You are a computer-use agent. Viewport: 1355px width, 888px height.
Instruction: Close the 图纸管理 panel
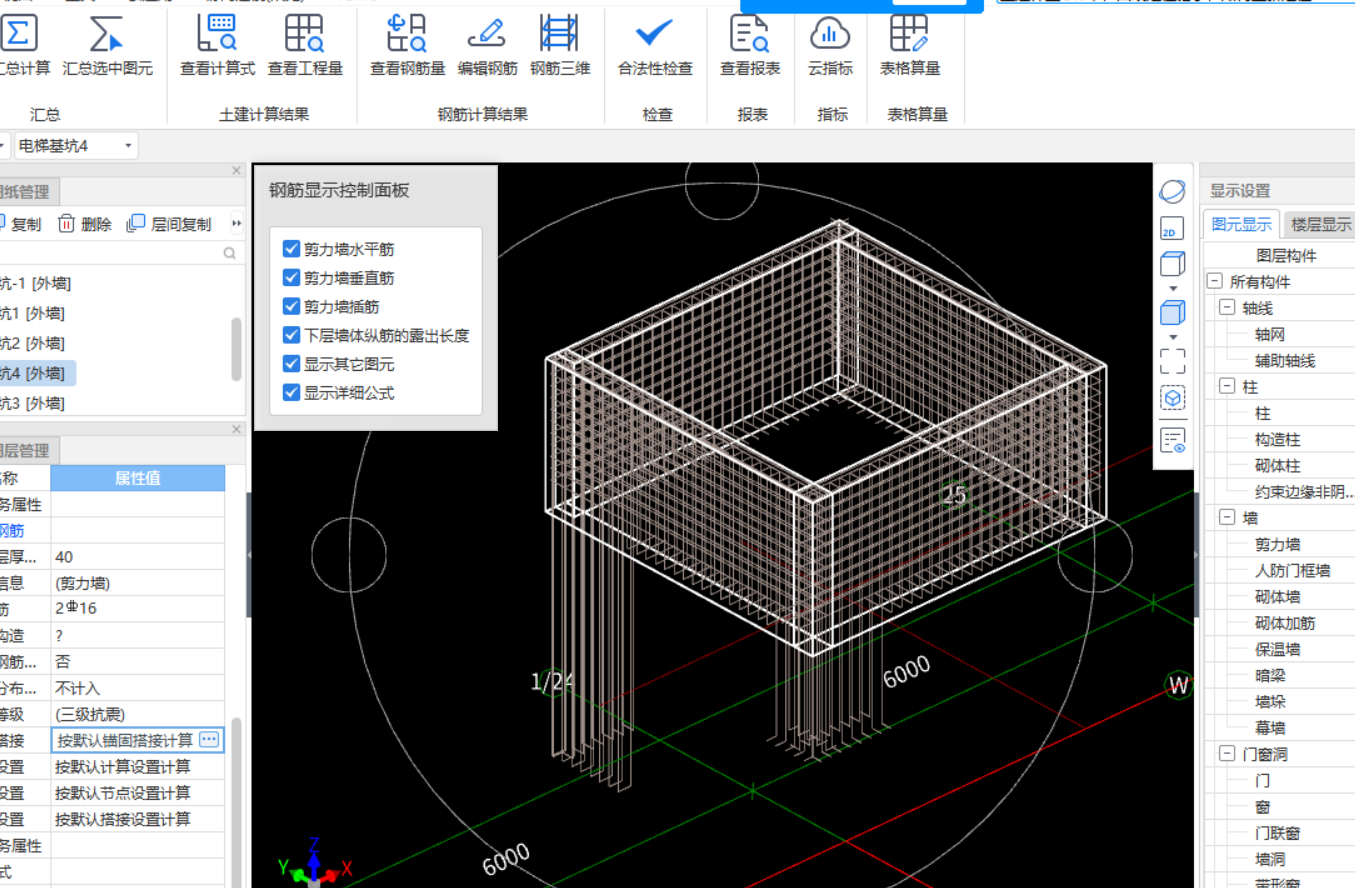pyautogui.click(x=236, y=171)
